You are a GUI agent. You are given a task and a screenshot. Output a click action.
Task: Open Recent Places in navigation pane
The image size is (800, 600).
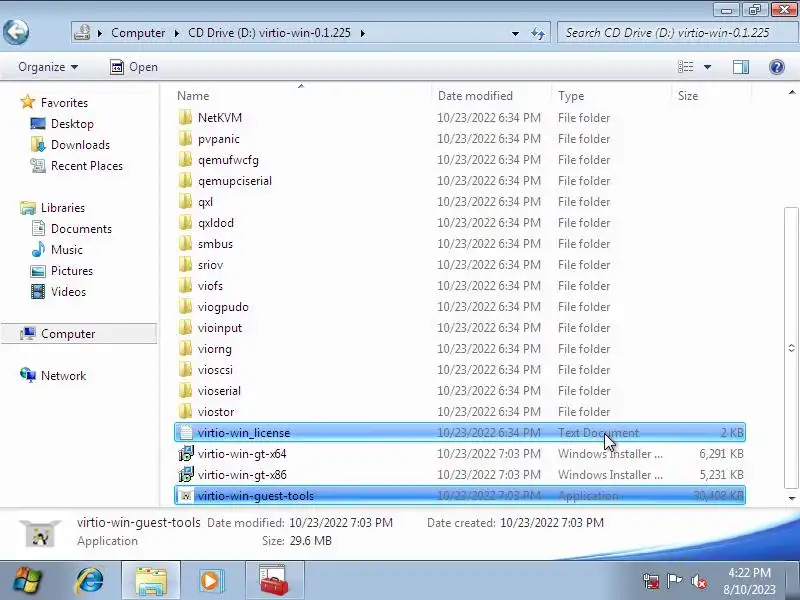click(x=77, y=166)
